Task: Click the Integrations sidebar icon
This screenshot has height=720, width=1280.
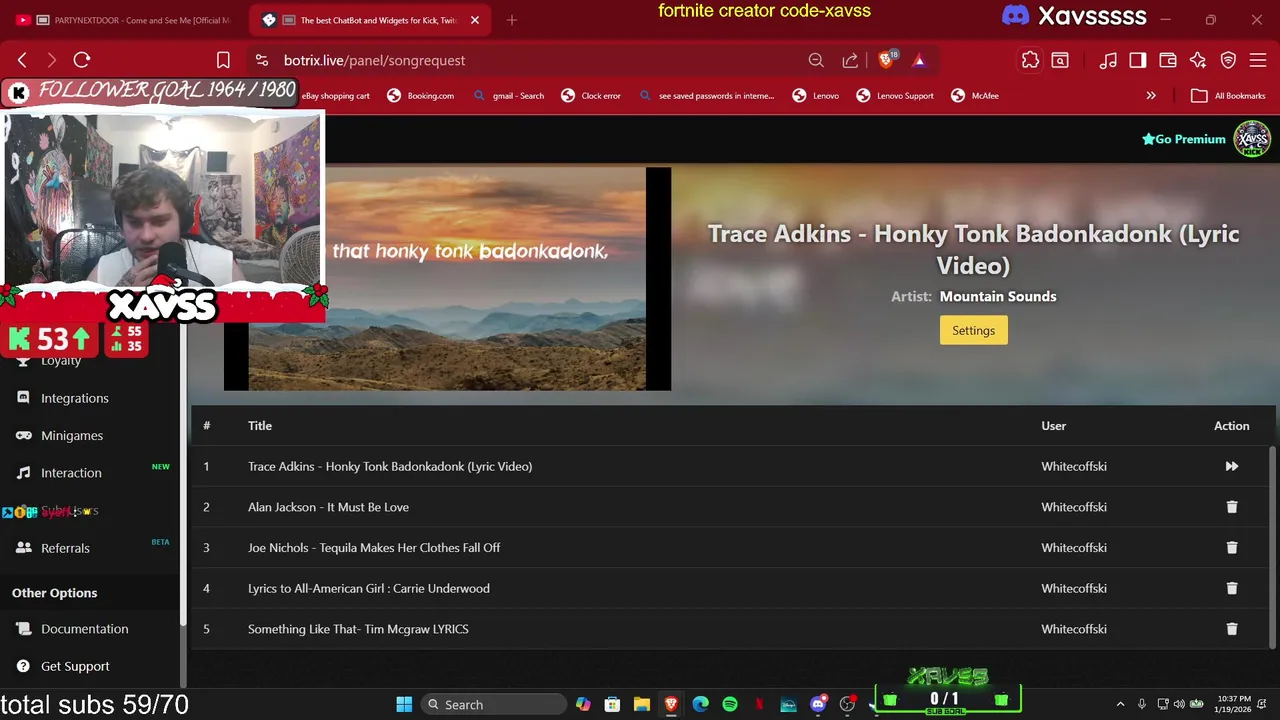Action: click(x=23, y=398)
